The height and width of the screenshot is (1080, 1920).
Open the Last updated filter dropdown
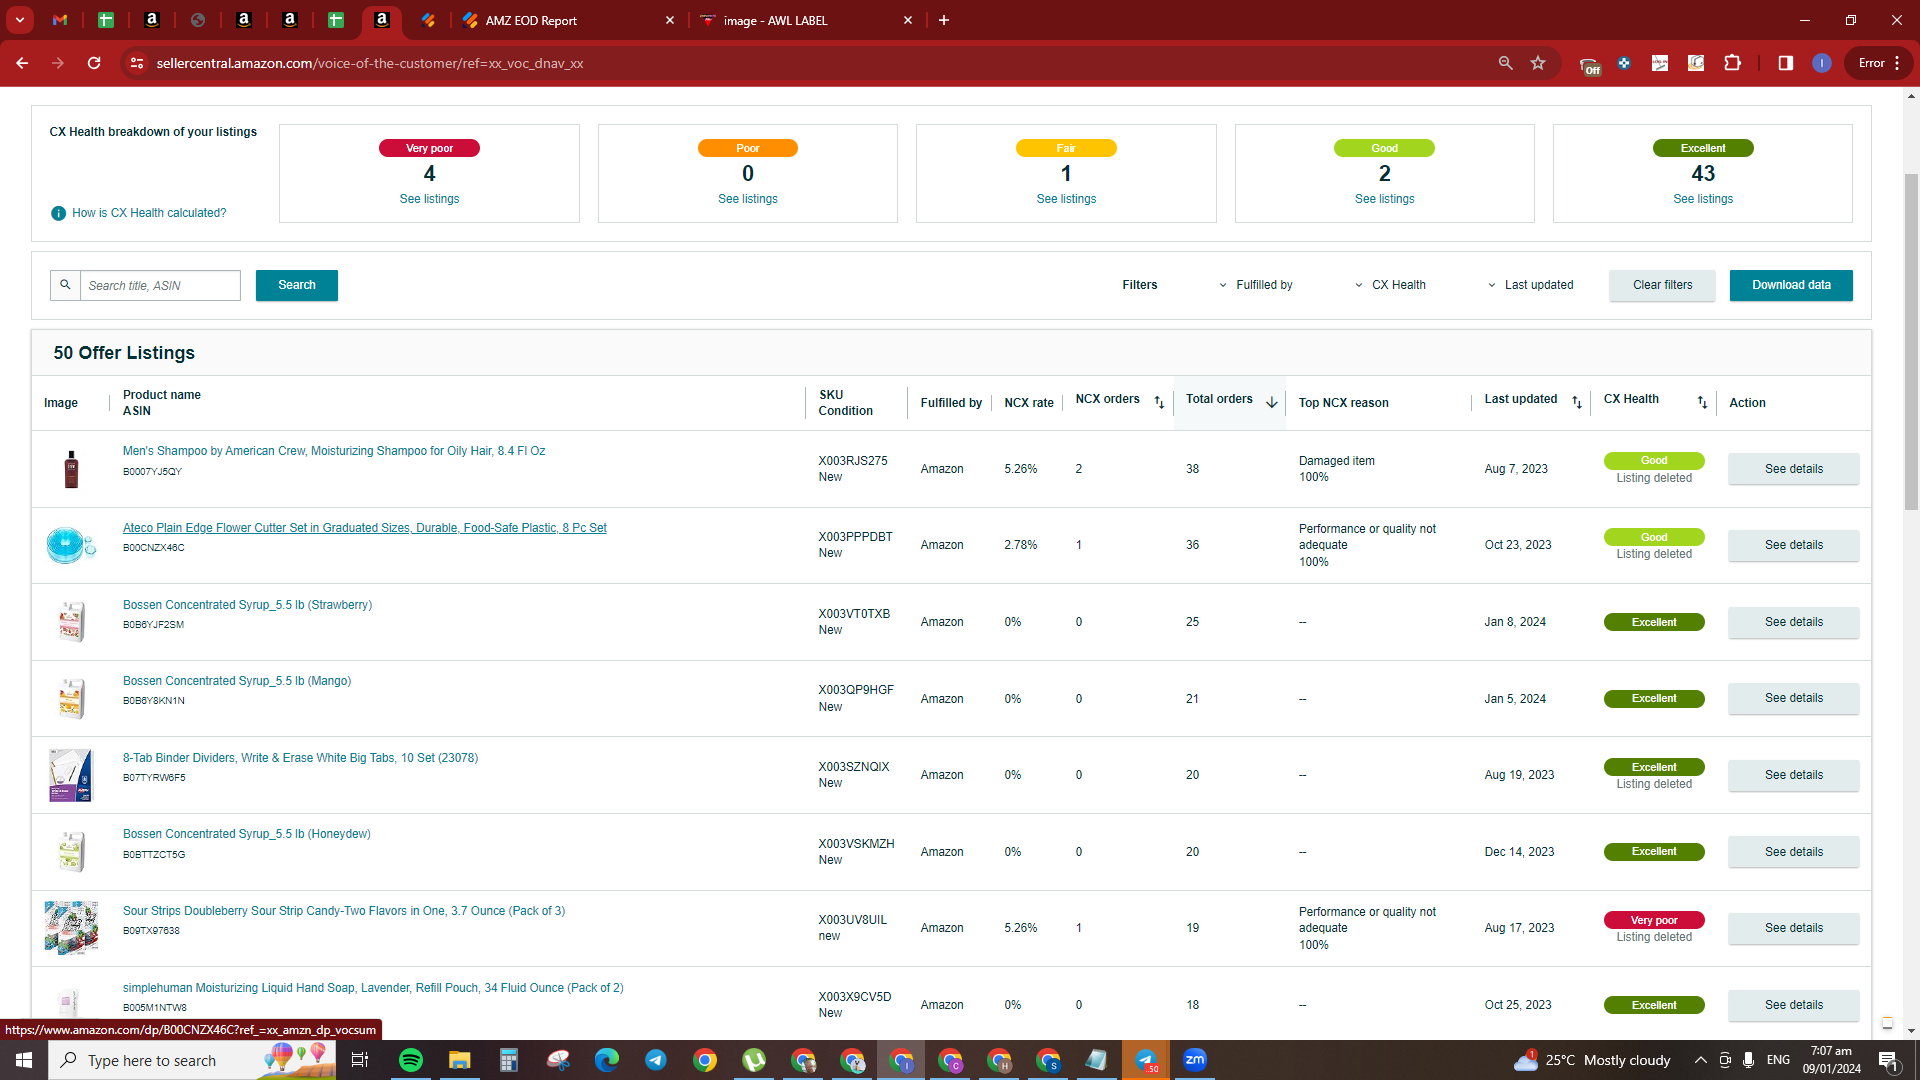1530,285
